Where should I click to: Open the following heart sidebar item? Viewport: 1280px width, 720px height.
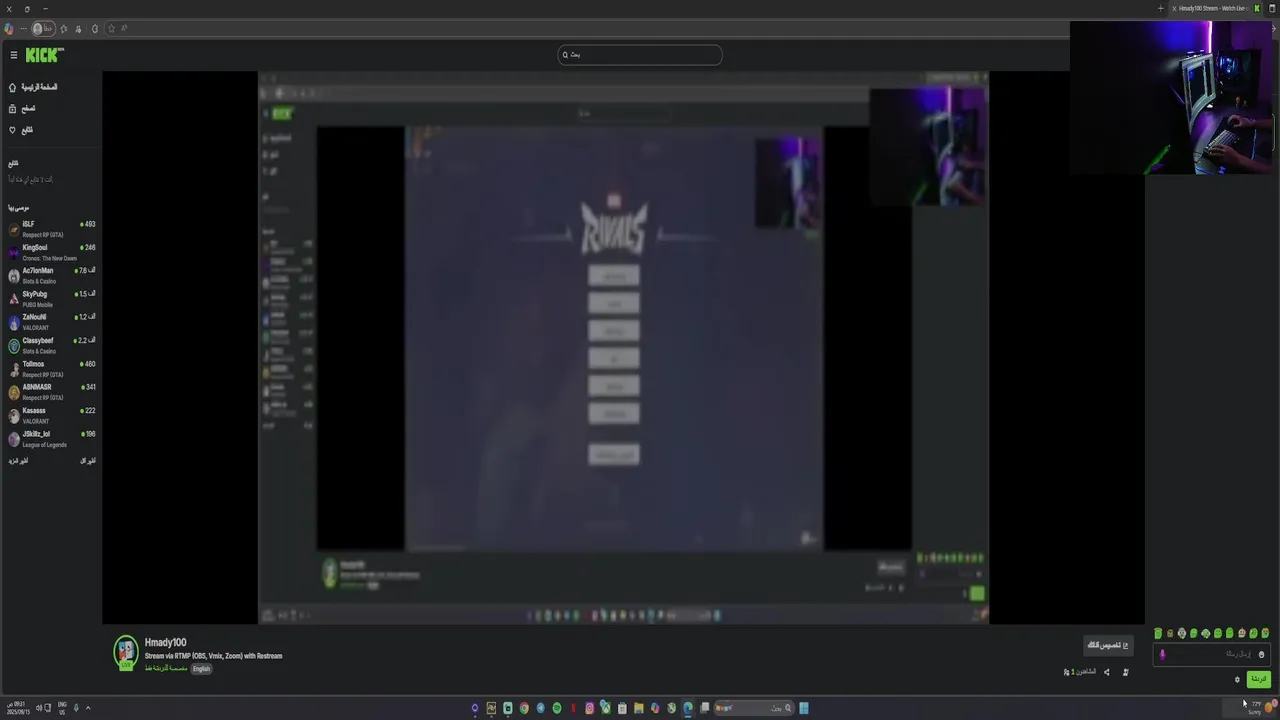click(x=21, y=130)
